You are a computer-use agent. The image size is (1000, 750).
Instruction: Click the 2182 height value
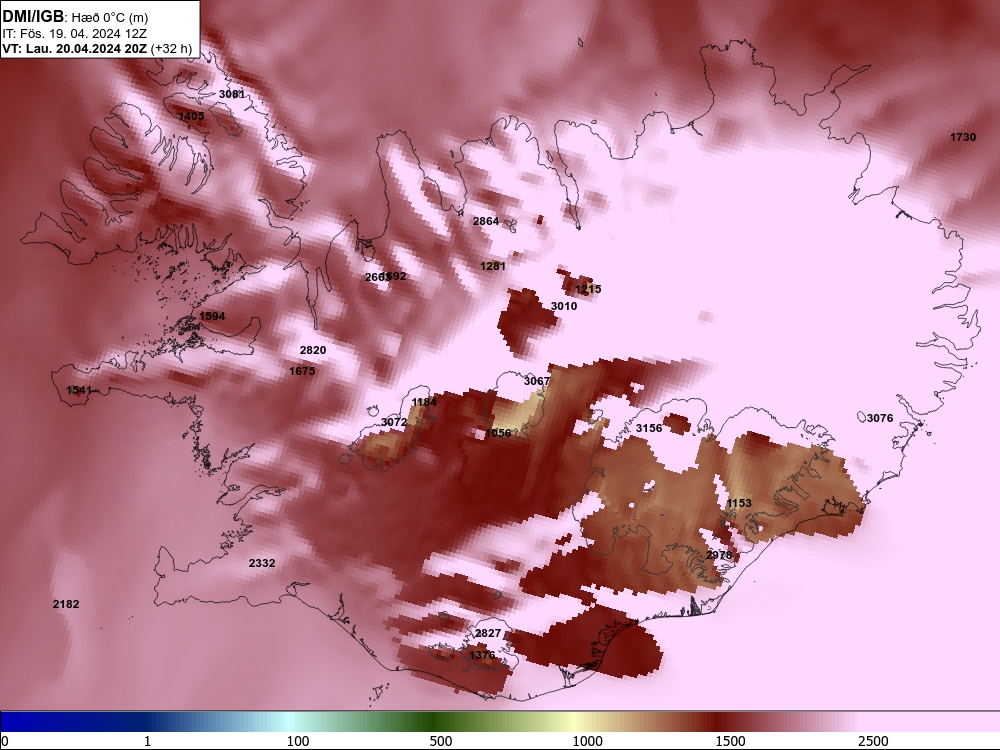click(66, 605)
